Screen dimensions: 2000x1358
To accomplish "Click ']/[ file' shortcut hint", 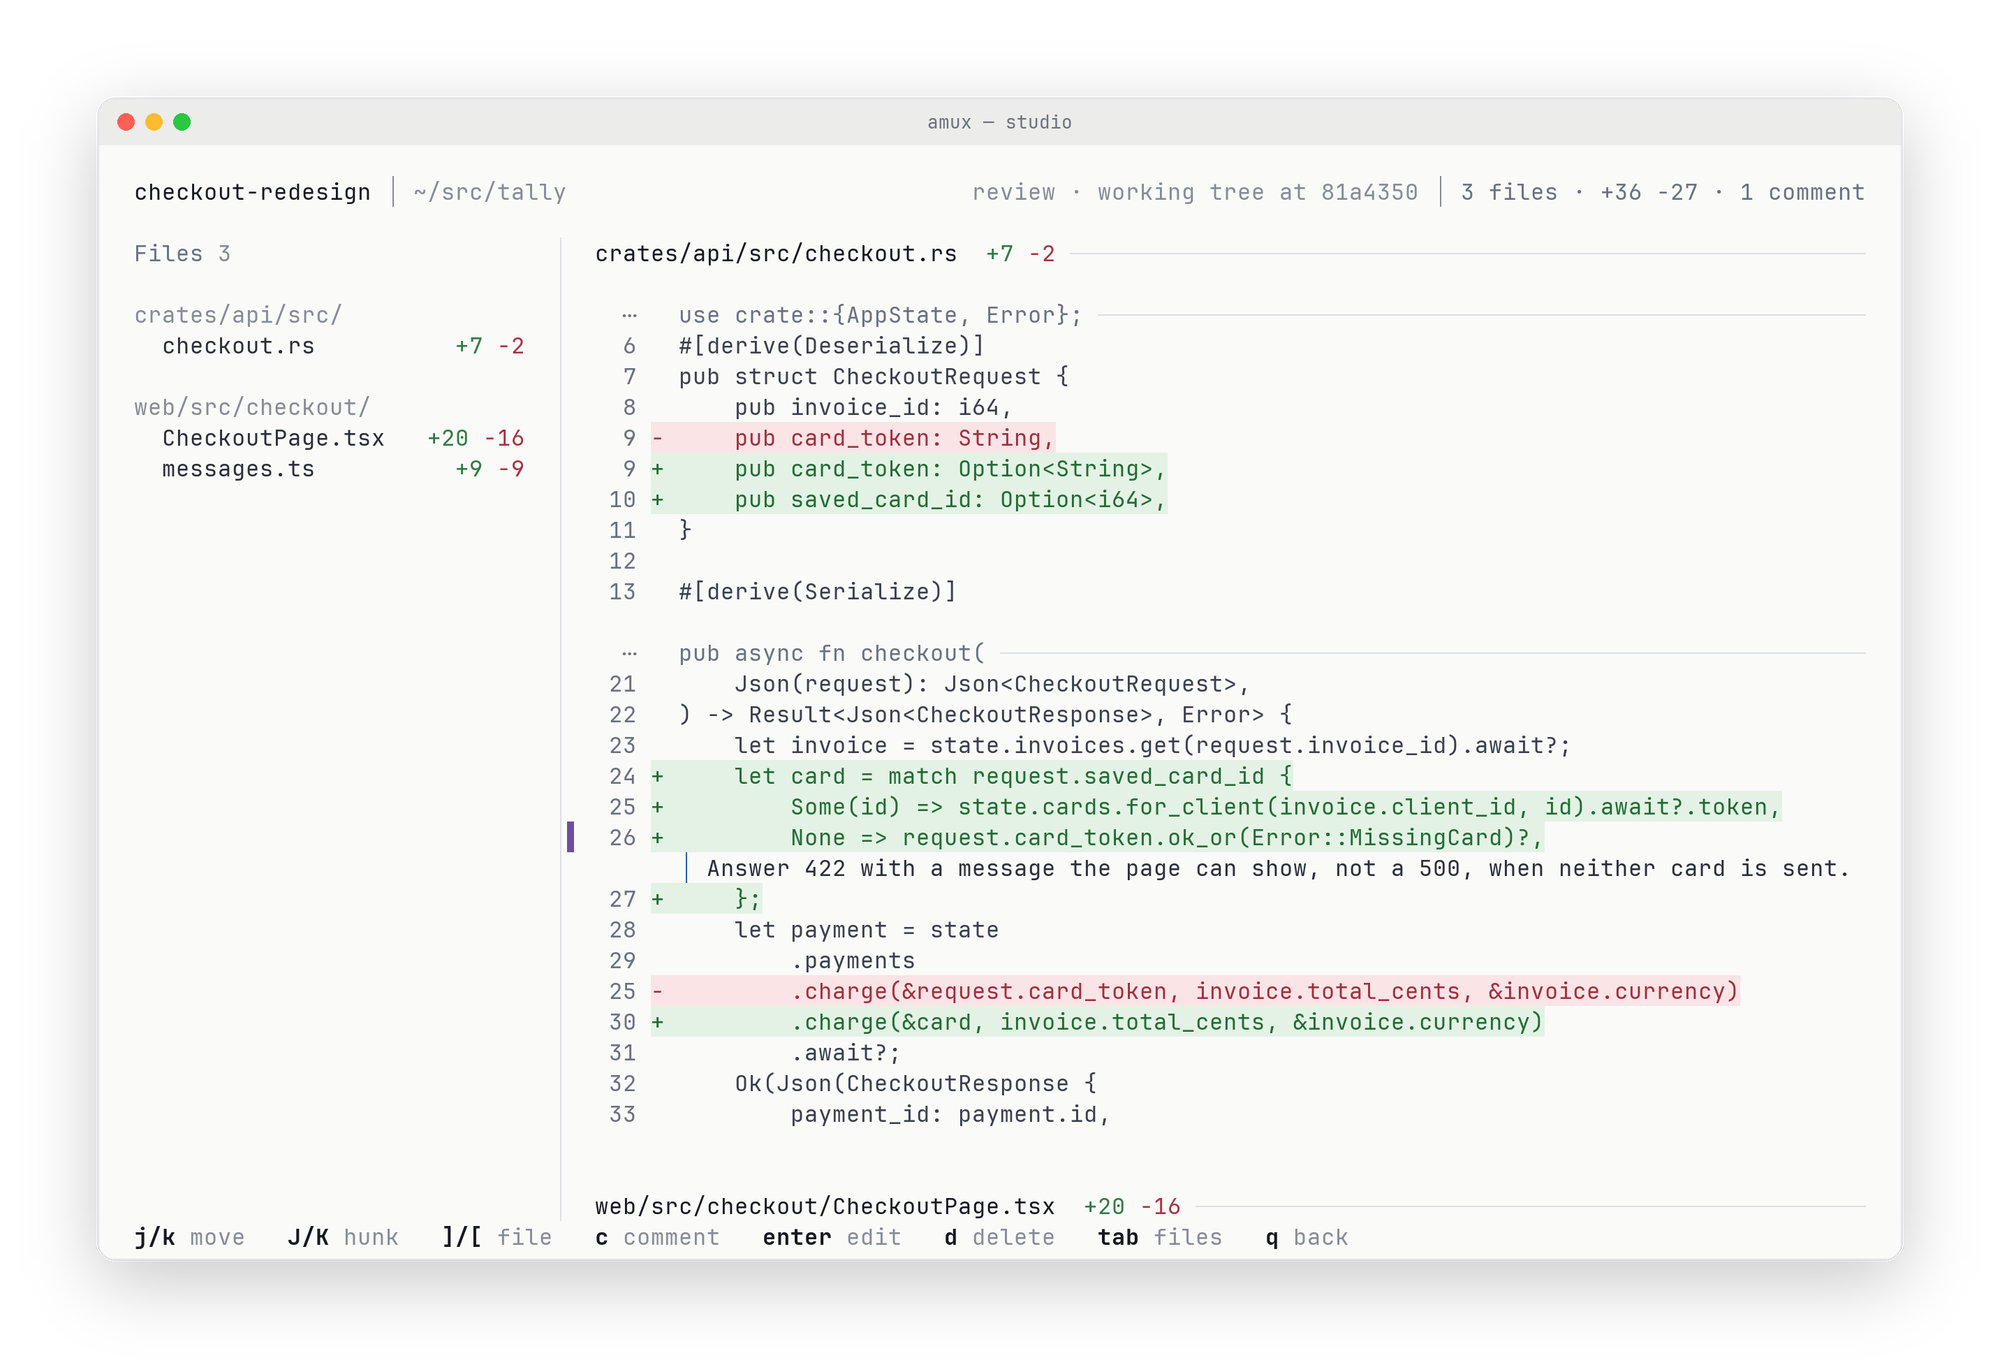I will (497, 1238).
